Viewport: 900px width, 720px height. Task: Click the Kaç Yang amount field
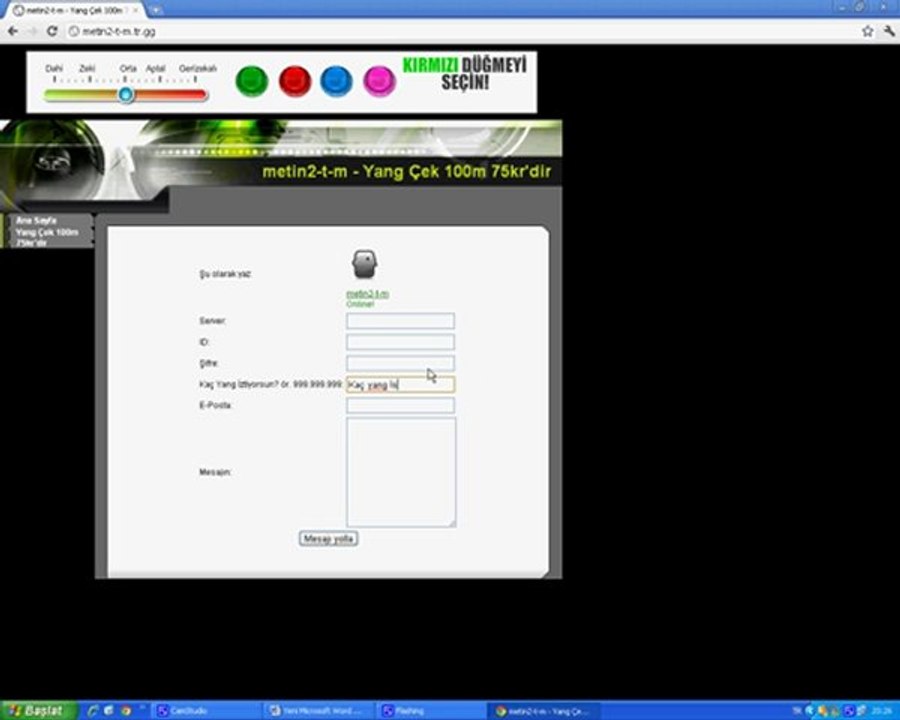point(400,384)
